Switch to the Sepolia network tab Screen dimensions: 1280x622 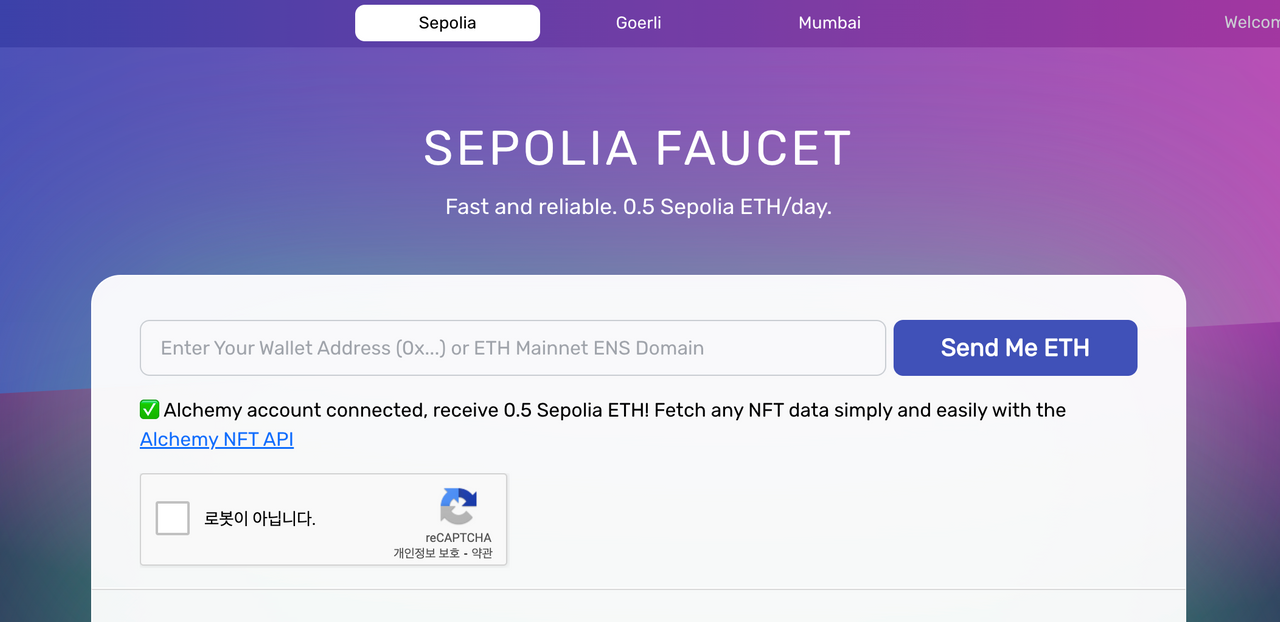click(x=447, y=23)
